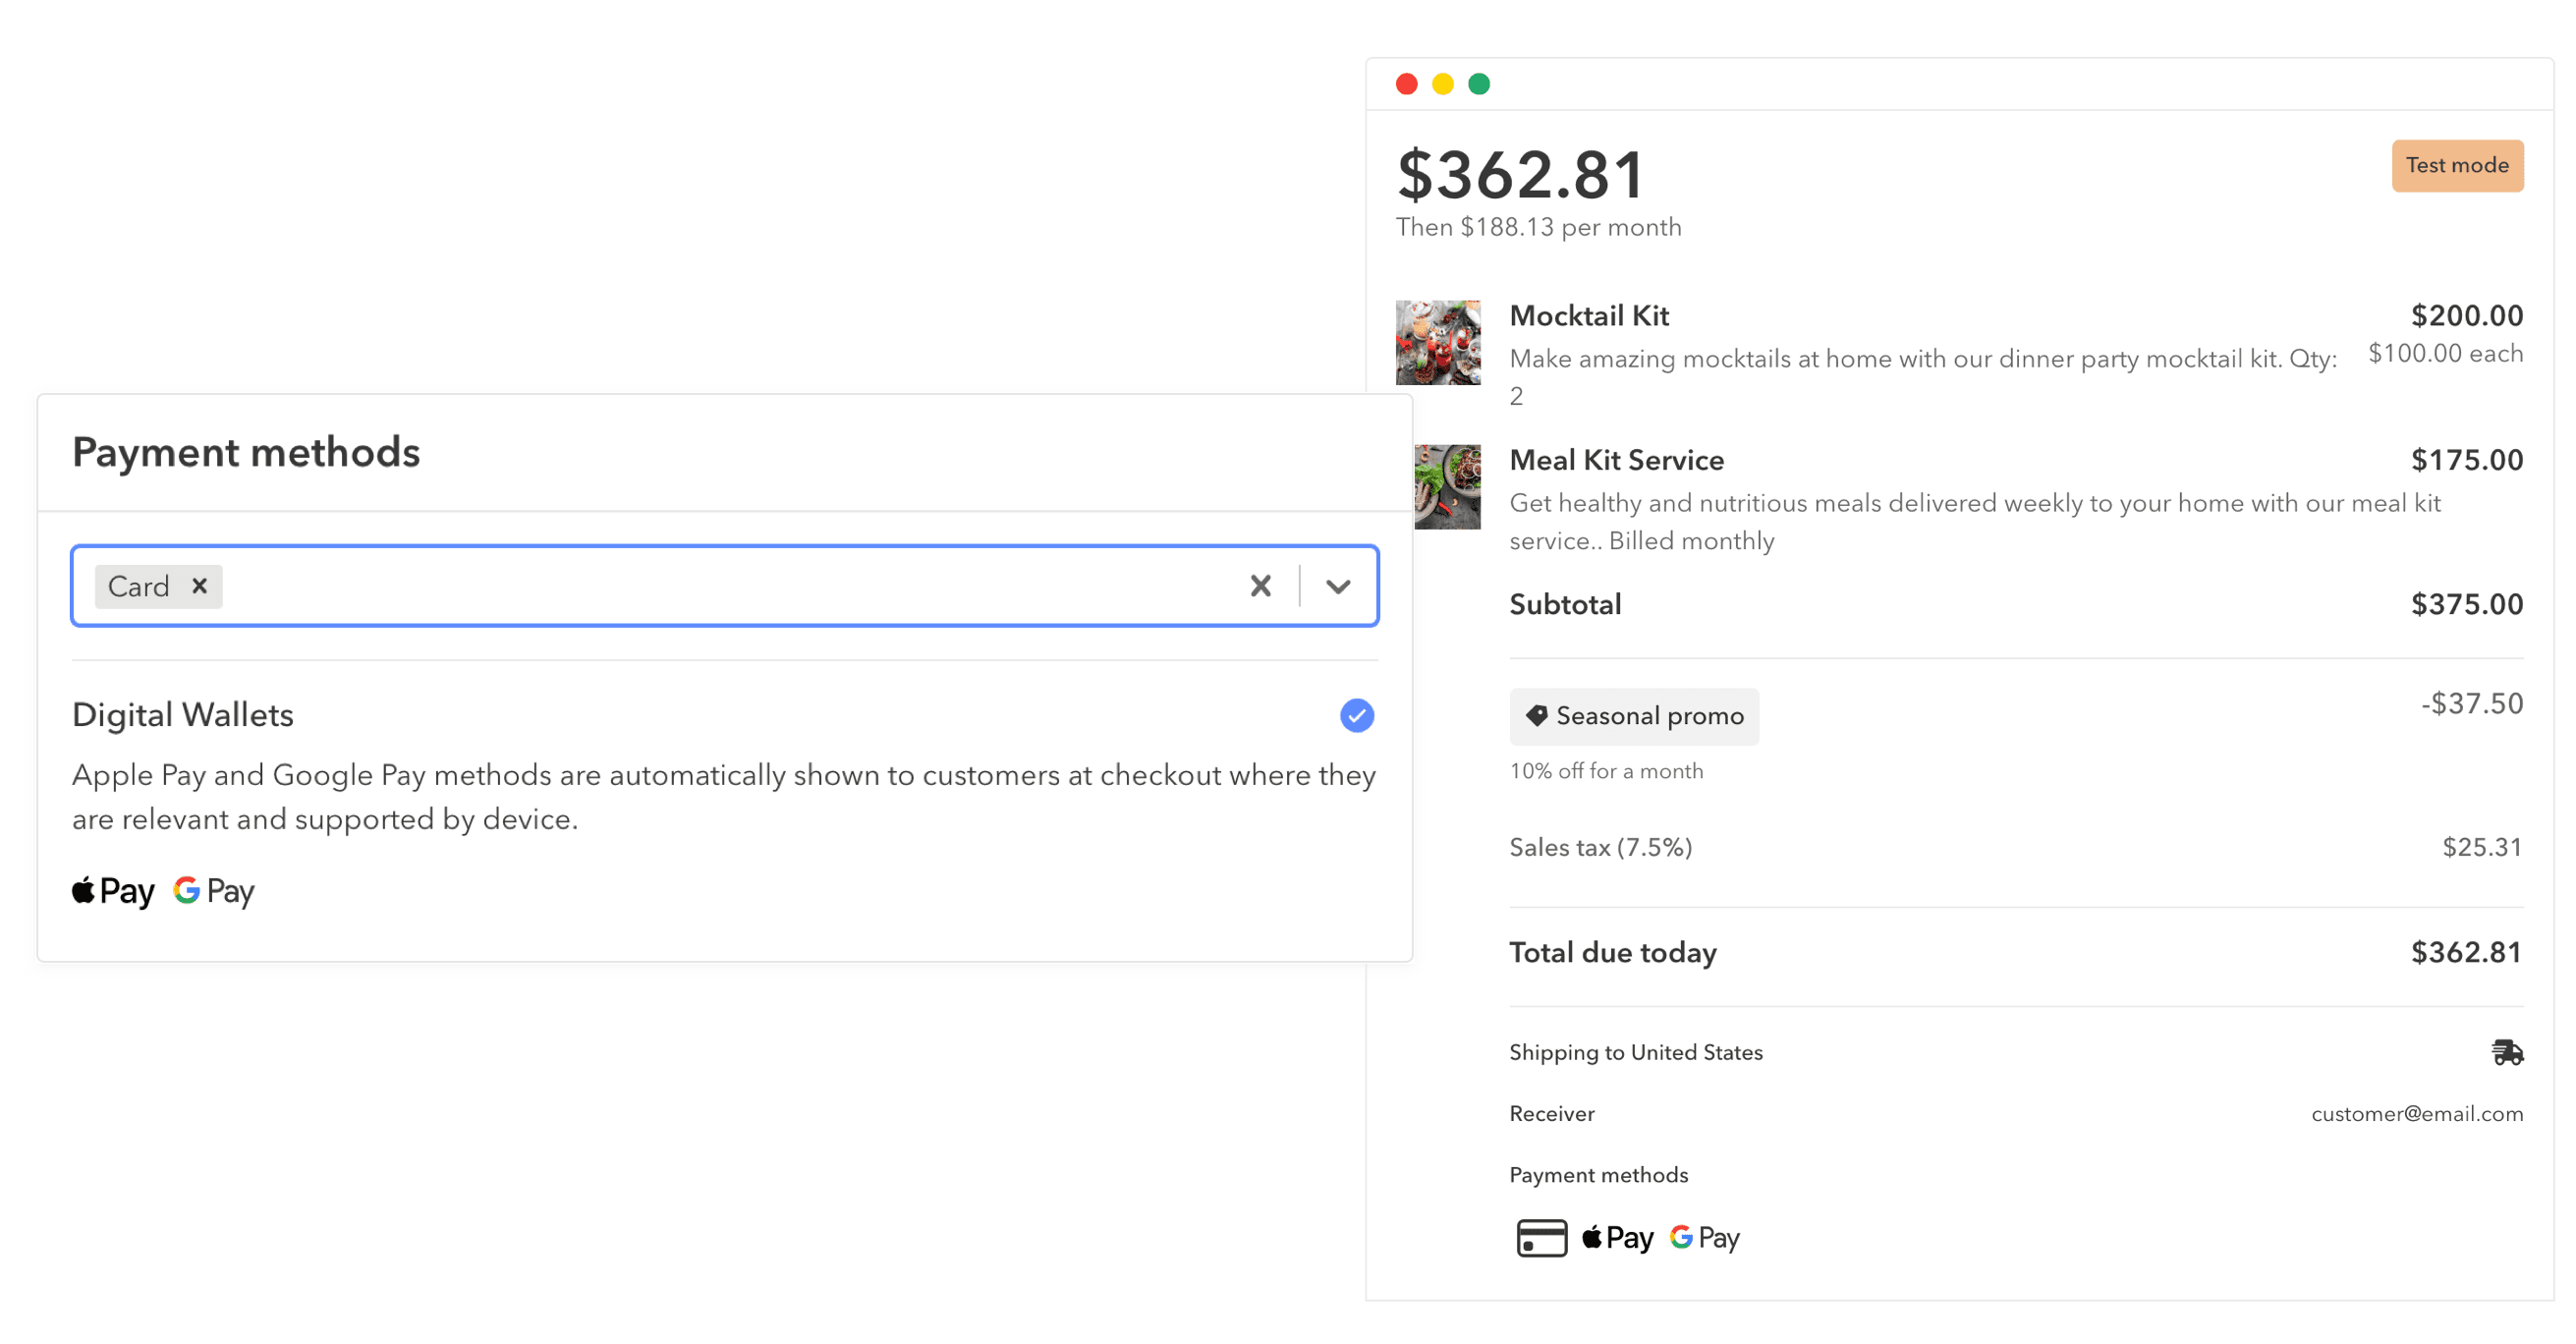The width and height of the screenshot is (2576, 1344).
Task: Click the shipping truck icon
Action: 2506,1052
